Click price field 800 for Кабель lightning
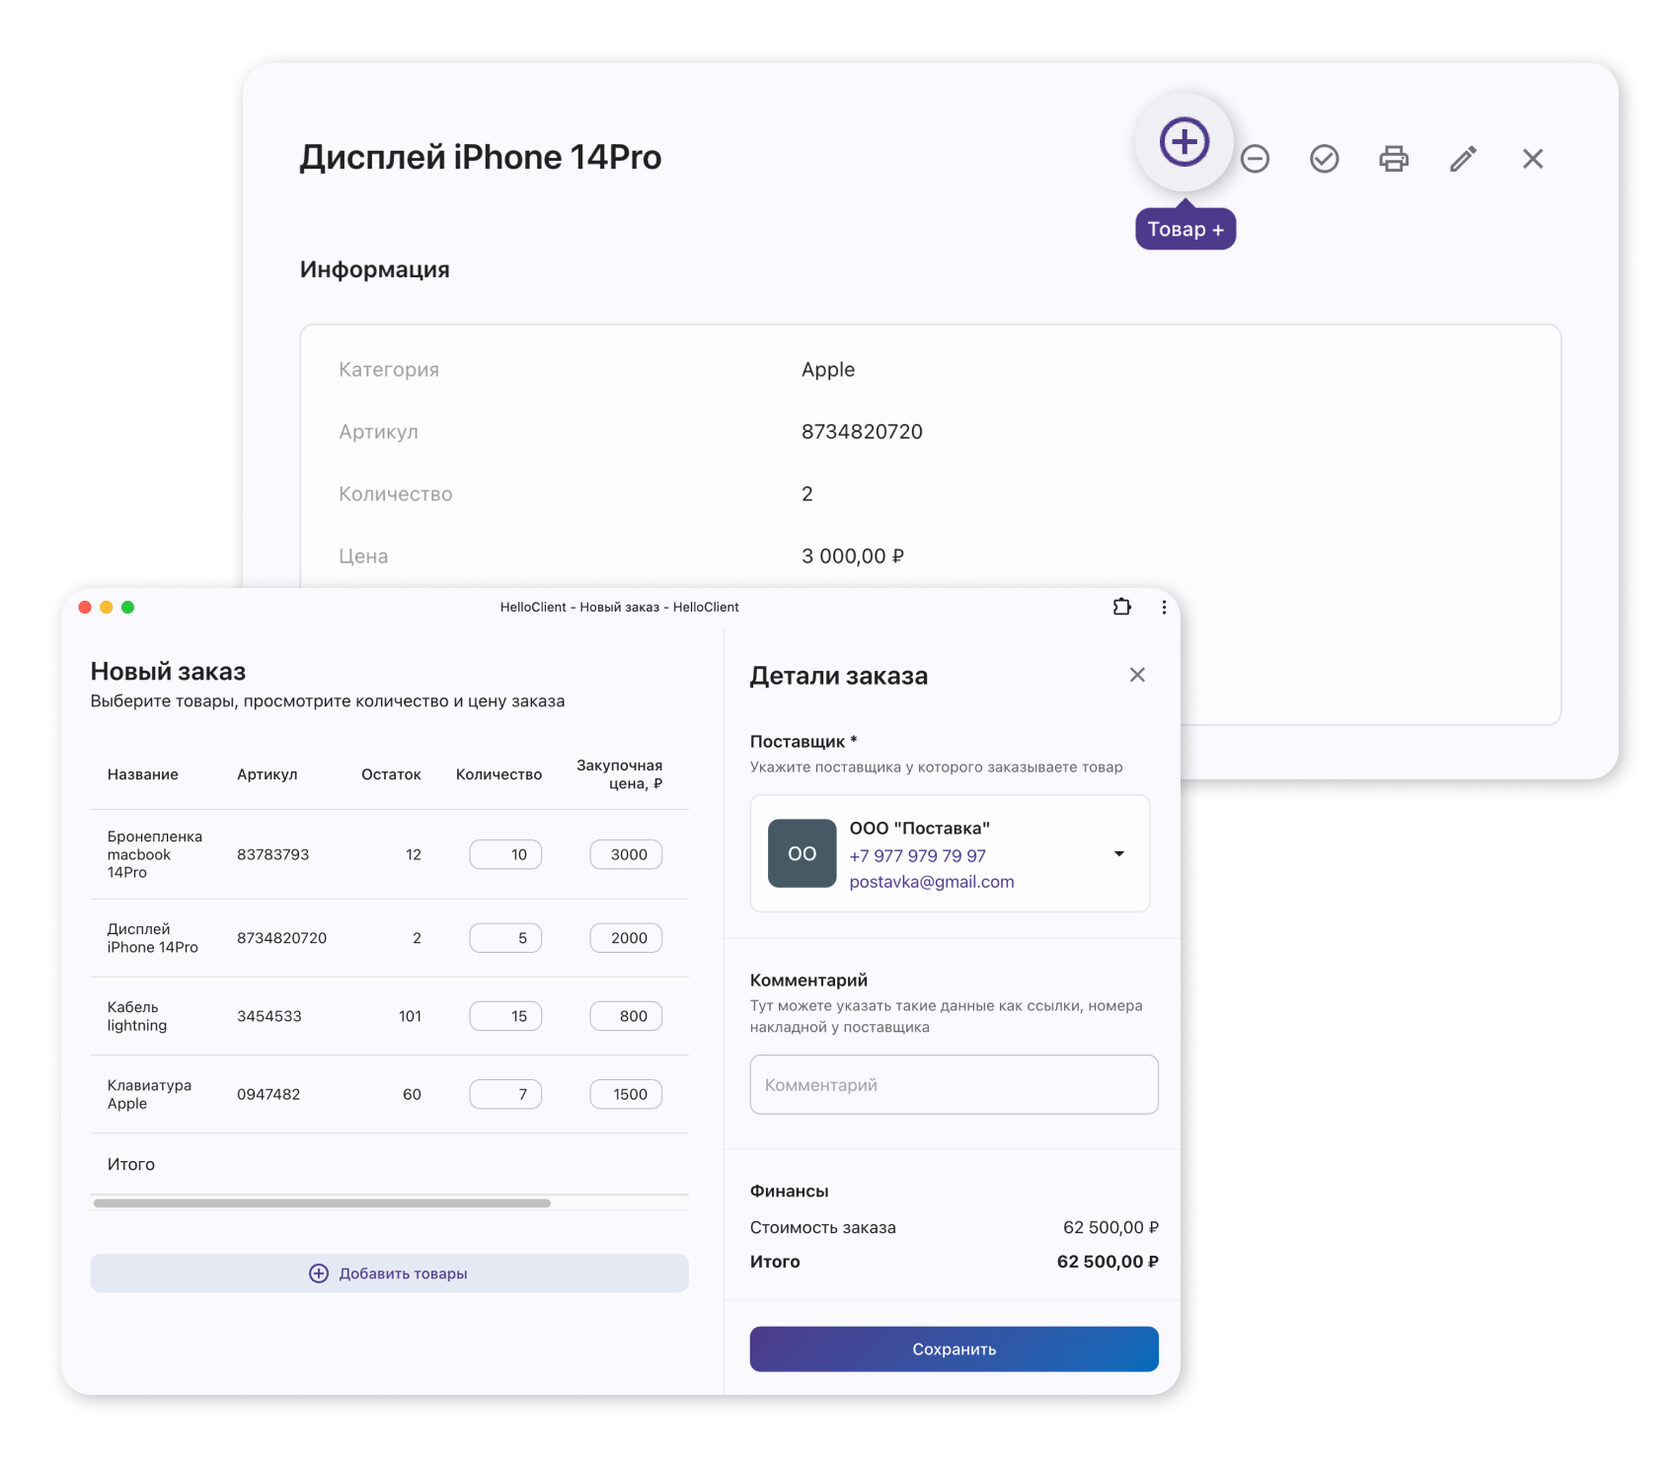Image resolution: width=1680 pixels, height=1458 pixels. click(626, 1016)
